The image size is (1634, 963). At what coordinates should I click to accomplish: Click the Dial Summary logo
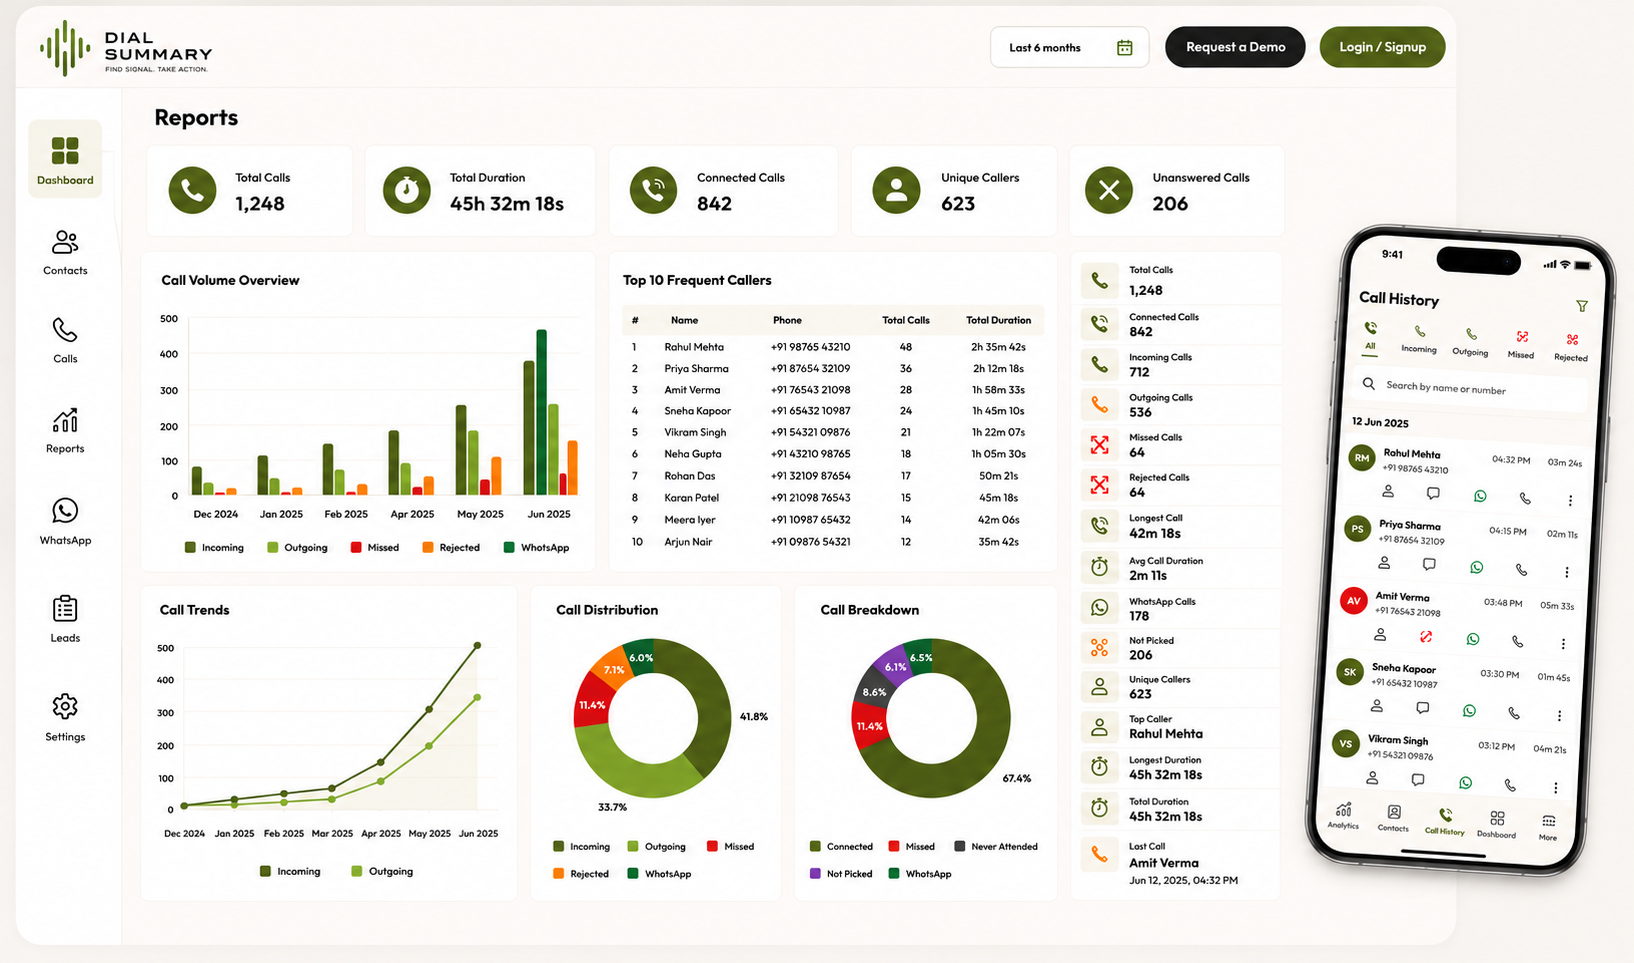click(x=126, y=47)
